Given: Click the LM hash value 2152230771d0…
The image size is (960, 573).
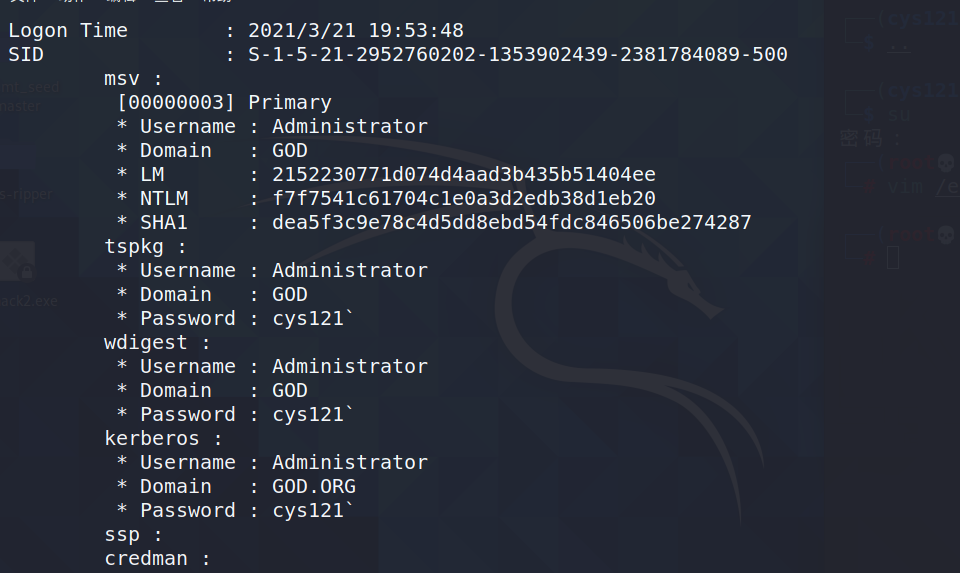Looking at the screenshot, I should point(463,174).
